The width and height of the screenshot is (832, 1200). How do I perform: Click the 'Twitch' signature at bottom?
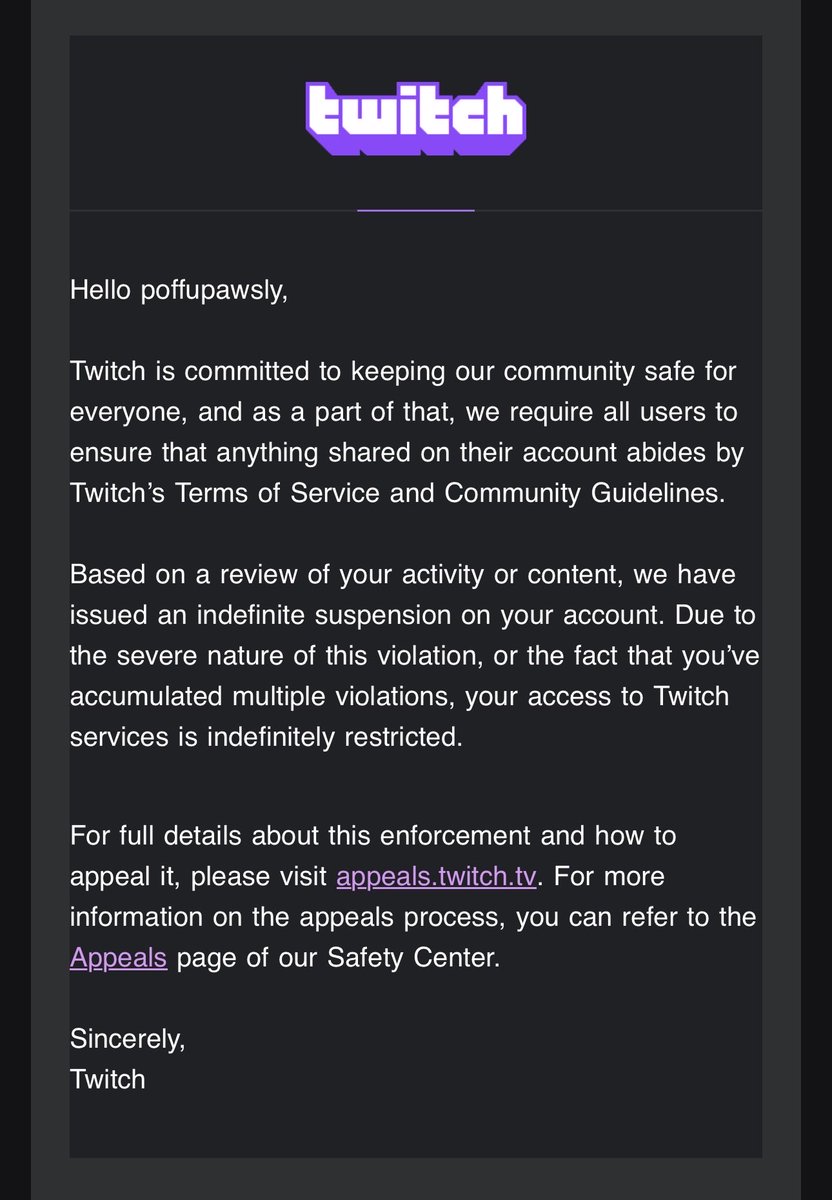(108, 1079)
